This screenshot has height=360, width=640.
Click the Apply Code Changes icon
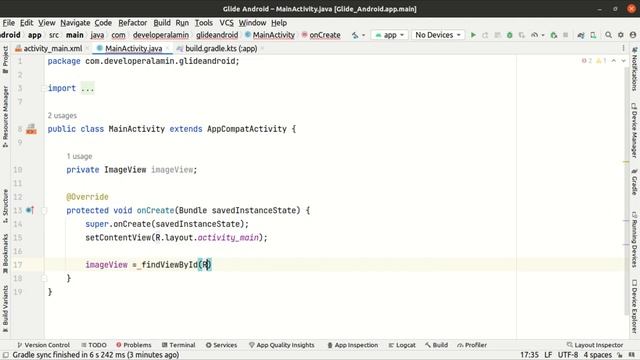[x=497, y=35]
